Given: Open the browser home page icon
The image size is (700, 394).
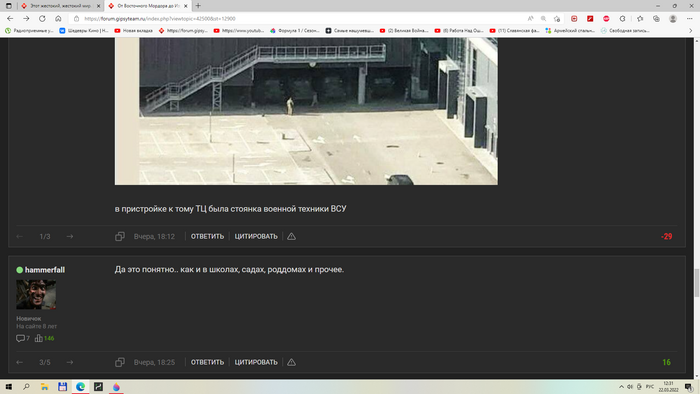Looking at the screenshot, I should 58,19.
